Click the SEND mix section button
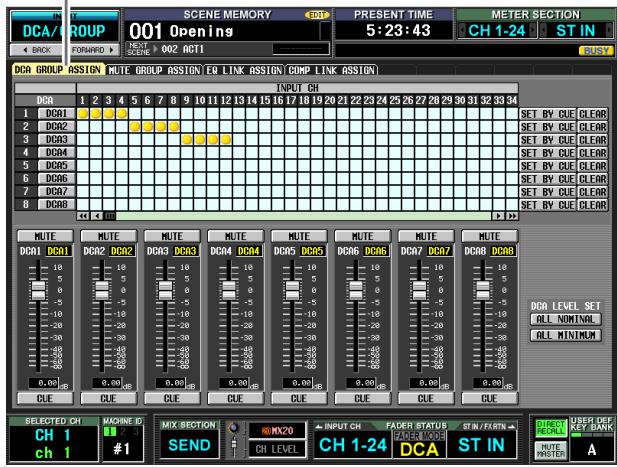This screenshot has width=617, height=467. click(189, 445)
